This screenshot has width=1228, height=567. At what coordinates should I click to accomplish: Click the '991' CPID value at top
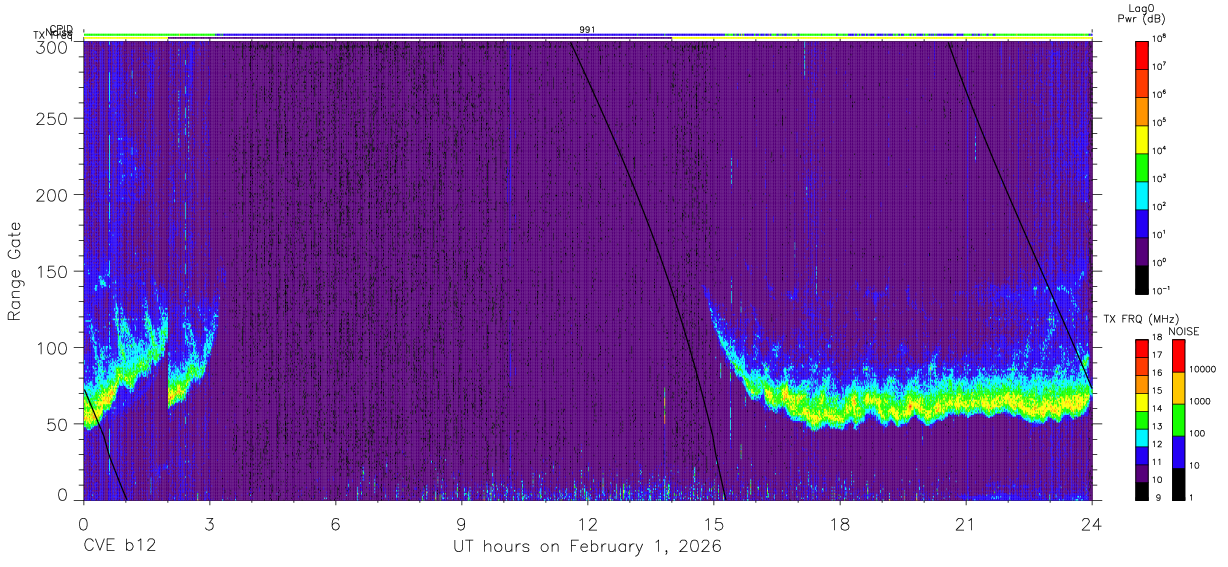pos(587,30)
